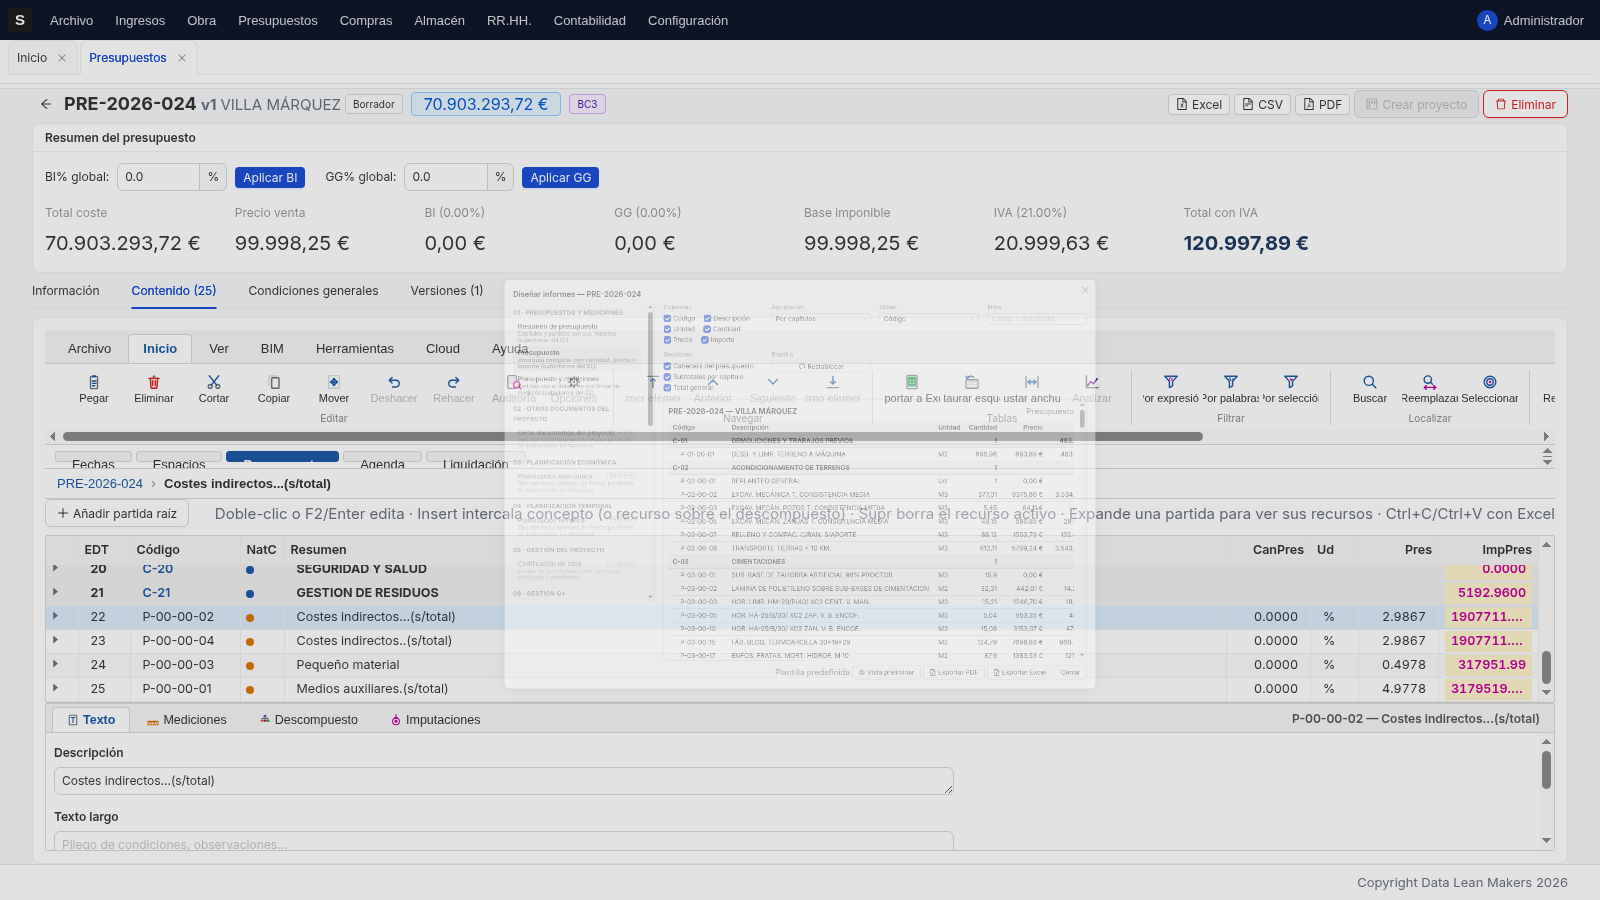This screenshot has width=1600, height=900.
Task: Filter por selección funnel icon
Action: (1291, 382)
